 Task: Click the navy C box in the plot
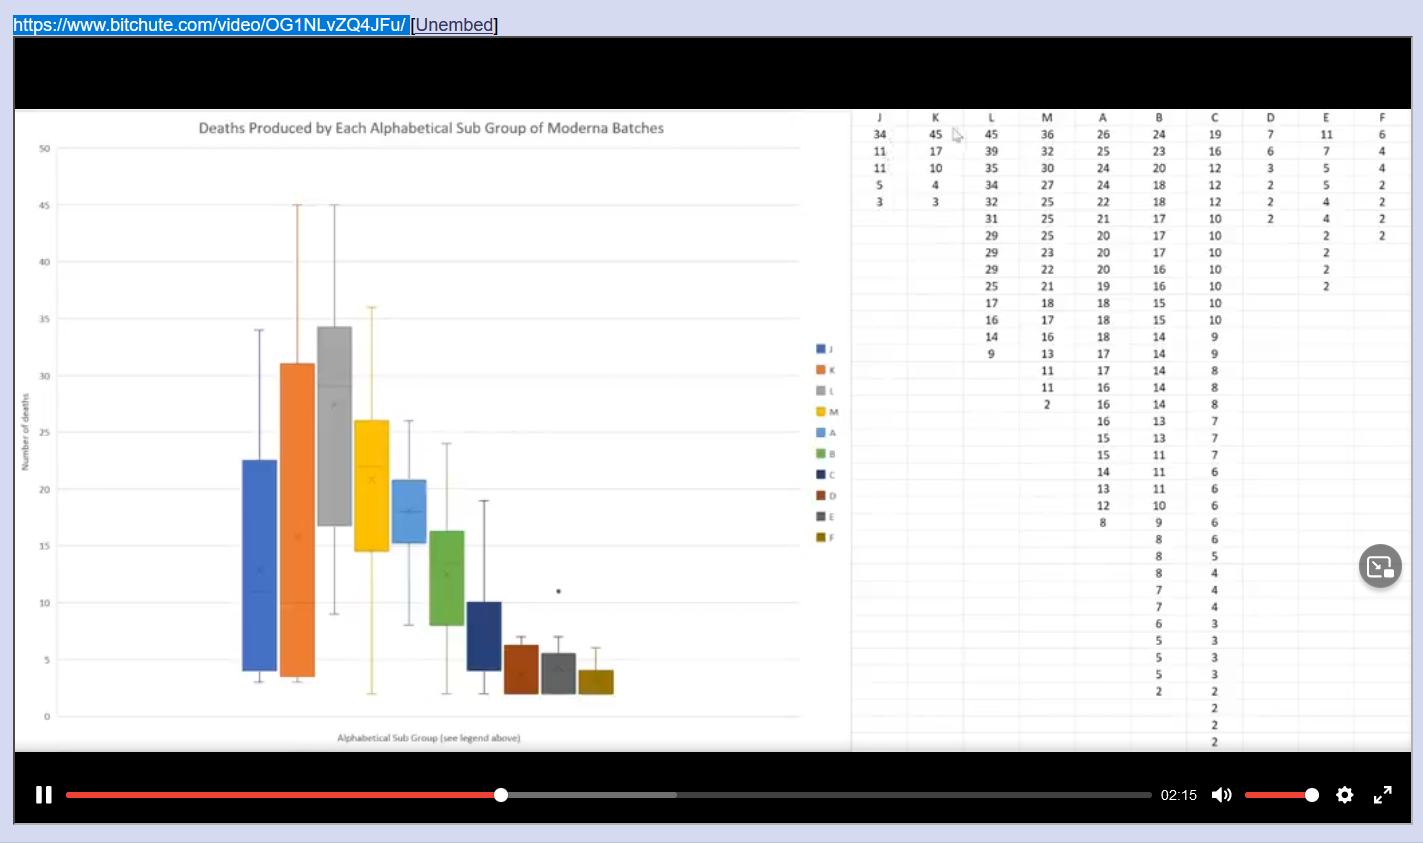coord(484,636)
